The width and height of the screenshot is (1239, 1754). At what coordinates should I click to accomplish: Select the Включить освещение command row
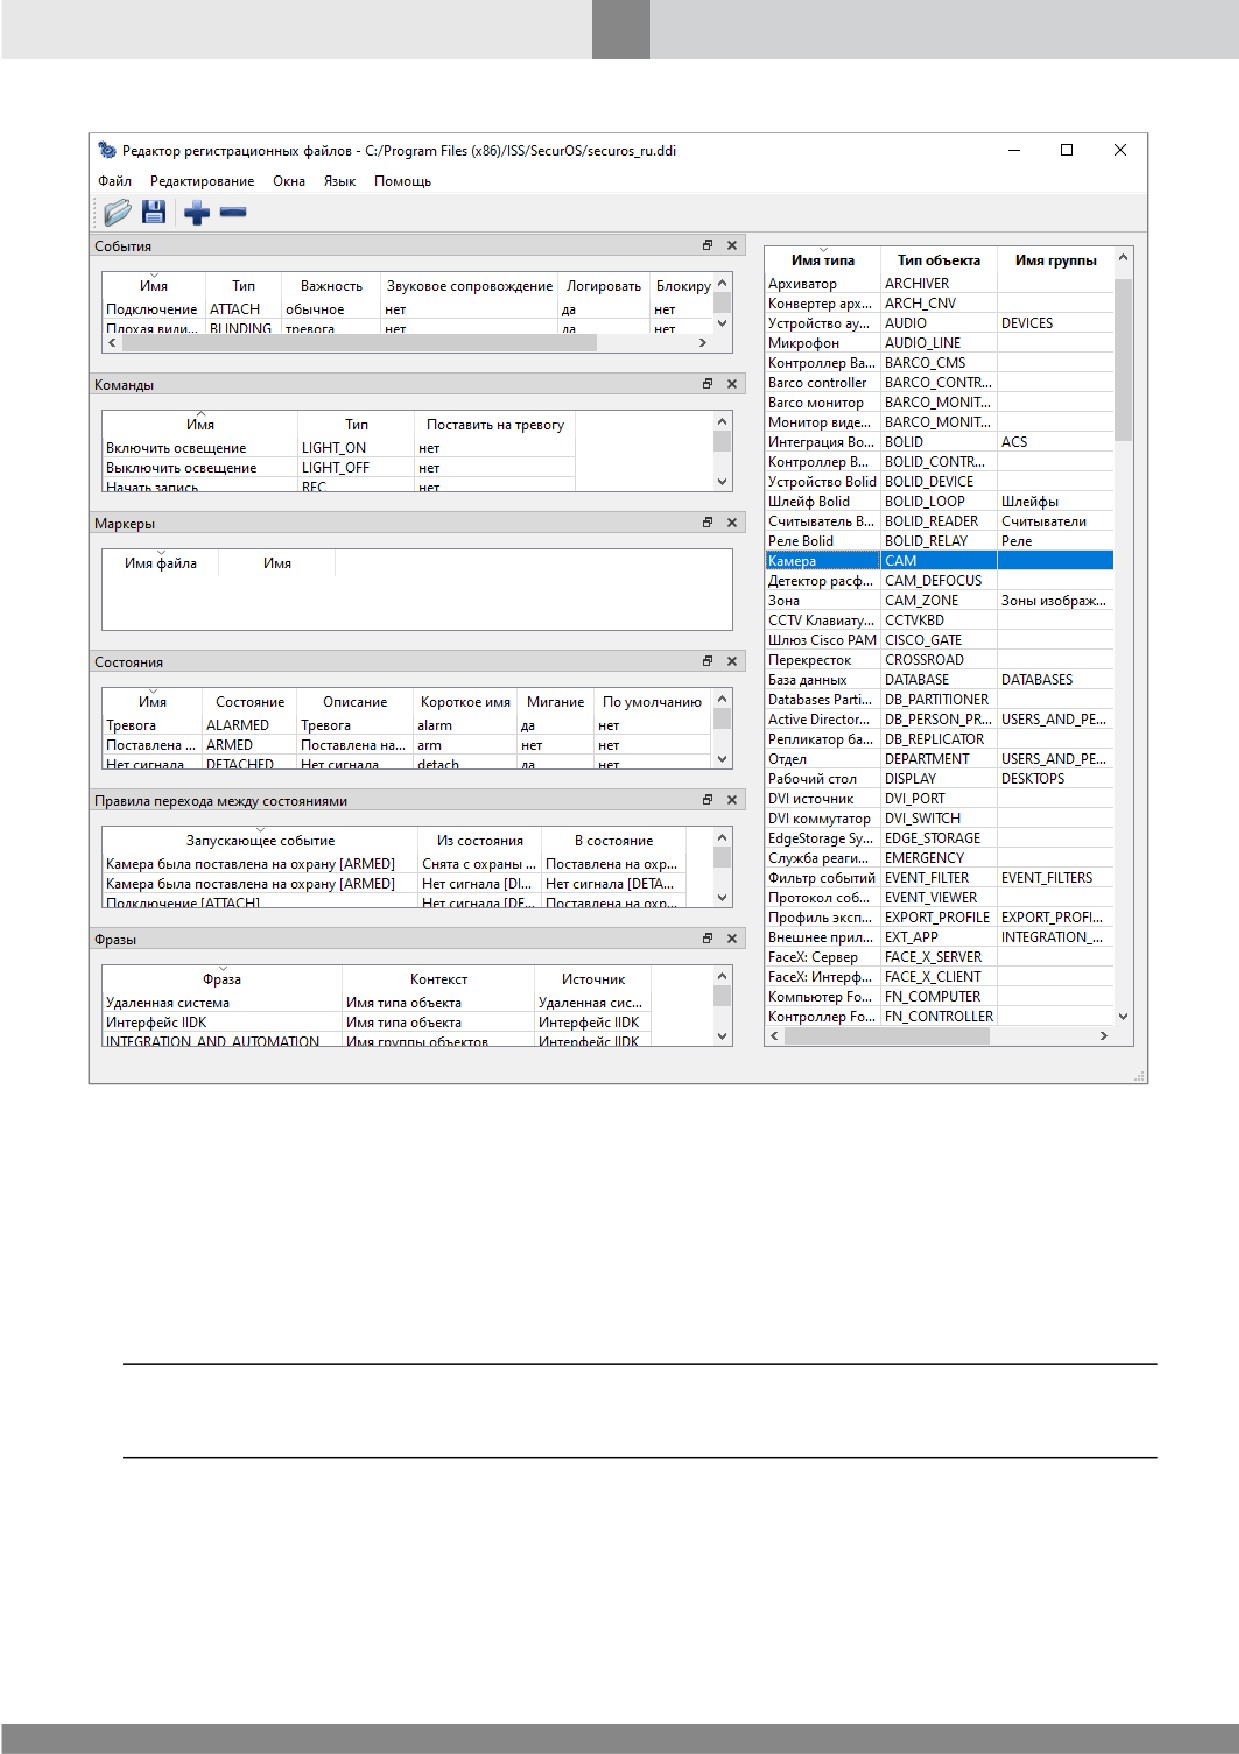[x=339, y=448]
